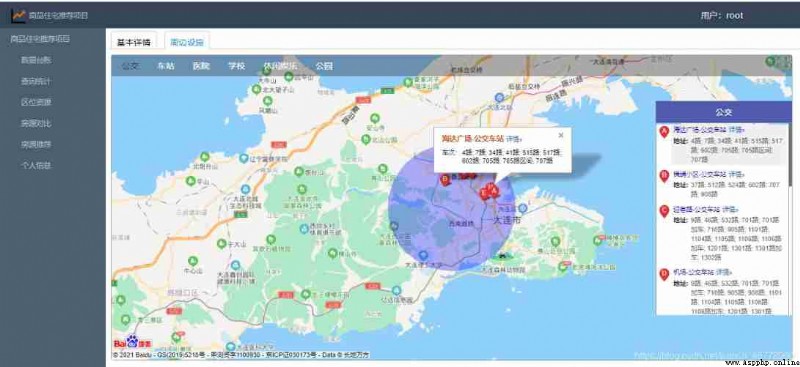Click the results list scrollbar
800x367 pixels.
pos(790,156)
